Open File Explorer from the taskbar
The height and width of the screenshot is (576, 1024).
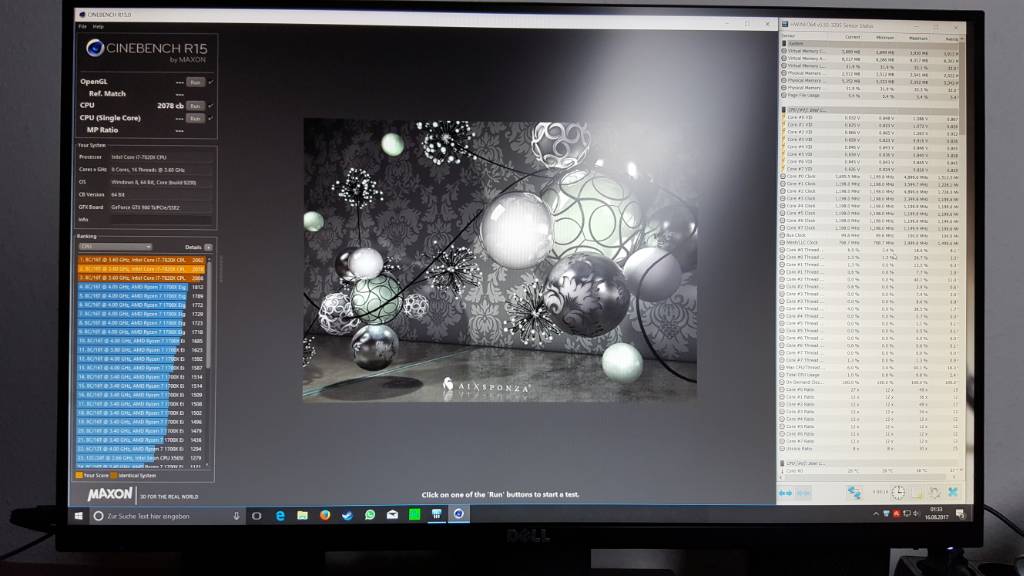pos(302,515)
